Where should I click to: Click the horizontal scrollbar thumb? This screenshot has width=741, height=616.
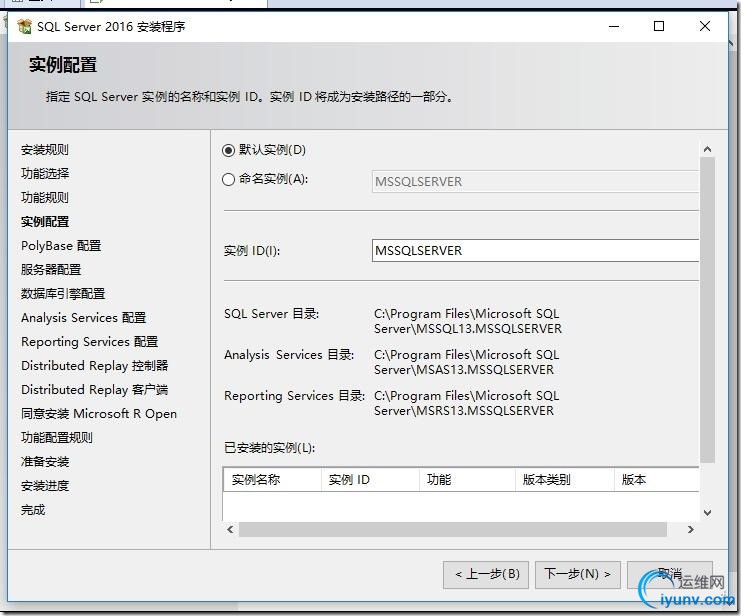click(x=453, y=529)
